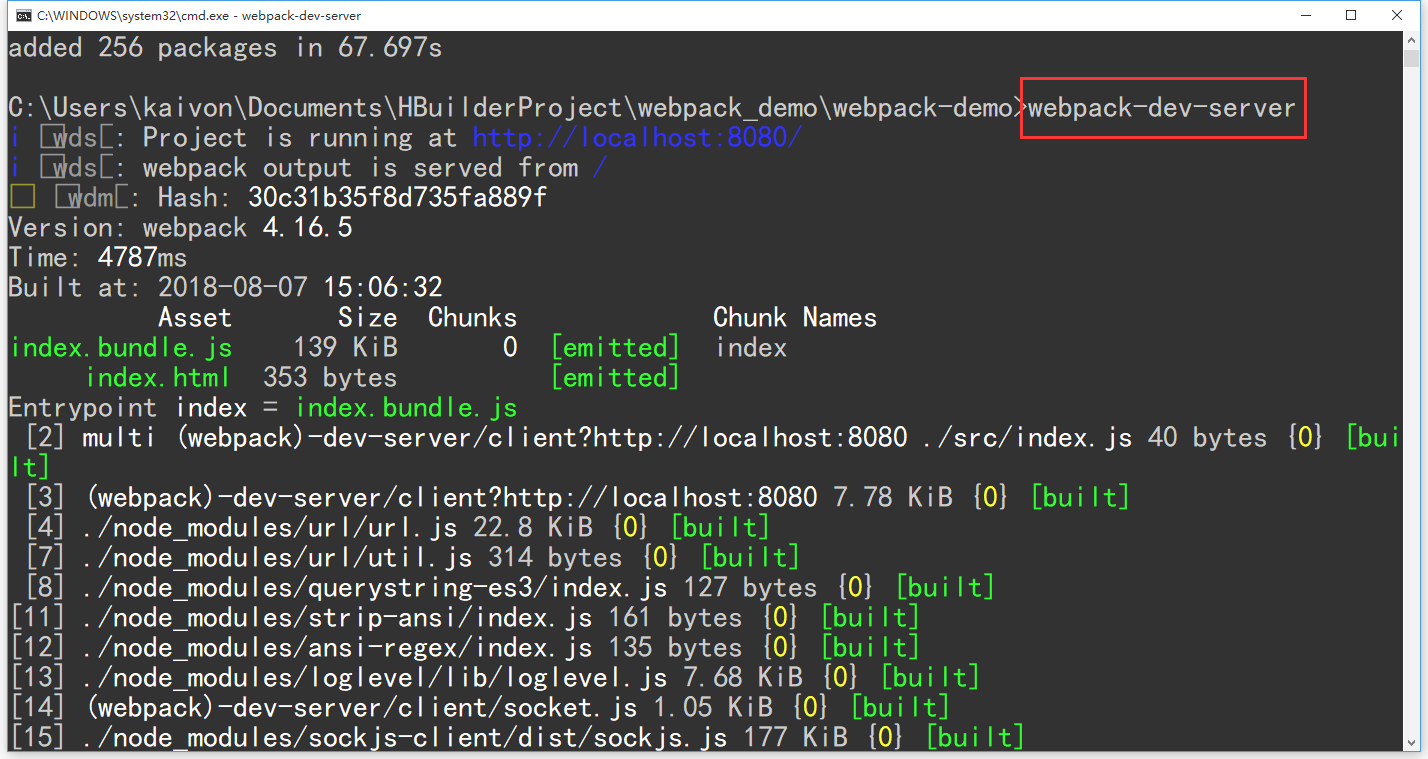Click 'Version: webpack 4.16.5' line
Viewport: 1428px width, 759px height.
click(x=180, y=227)
